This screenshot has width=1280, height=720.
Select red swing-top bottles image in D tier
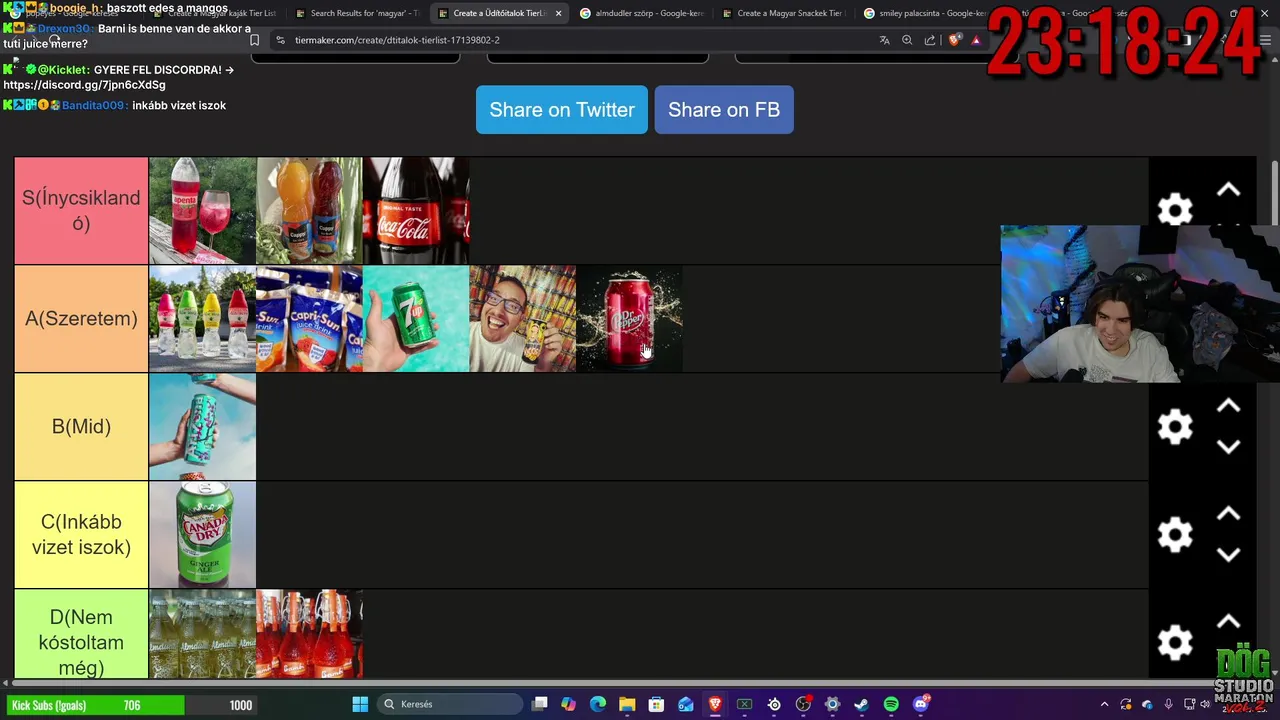coord(309,634)
